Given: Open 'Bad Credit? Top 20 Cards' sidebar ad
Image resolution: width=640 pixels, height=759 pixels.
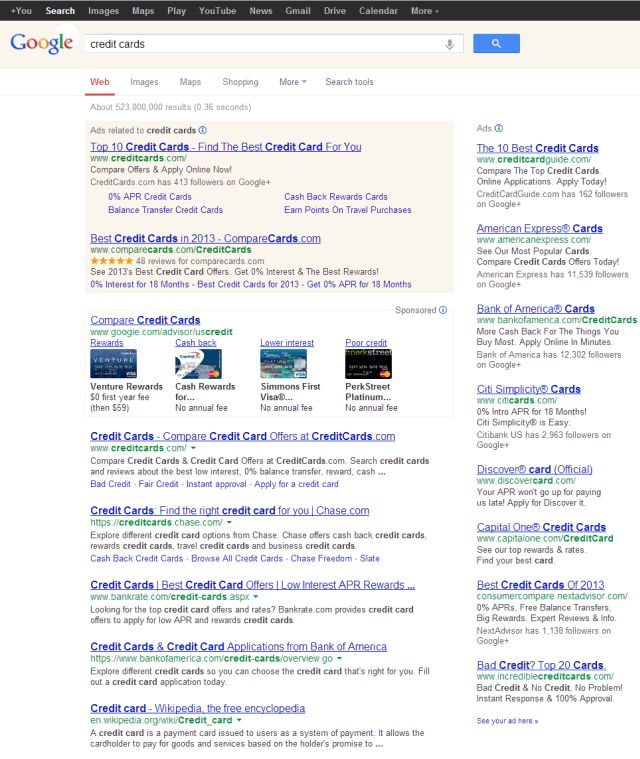Looking at the screenshot, I should pyautogui.click(x=541, y=665).
